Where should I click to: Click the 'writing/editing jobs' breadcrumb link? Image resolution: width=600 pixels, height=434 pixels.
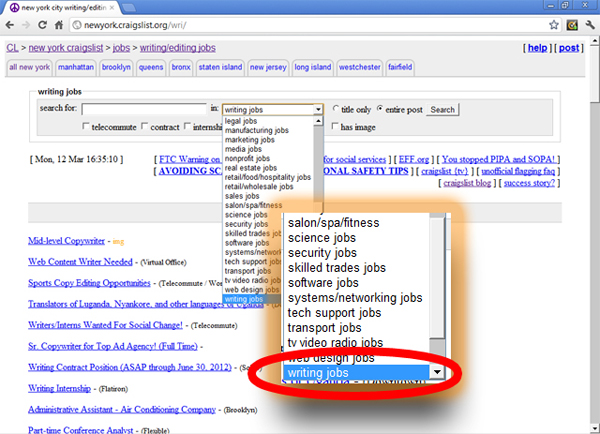[178, 48]
